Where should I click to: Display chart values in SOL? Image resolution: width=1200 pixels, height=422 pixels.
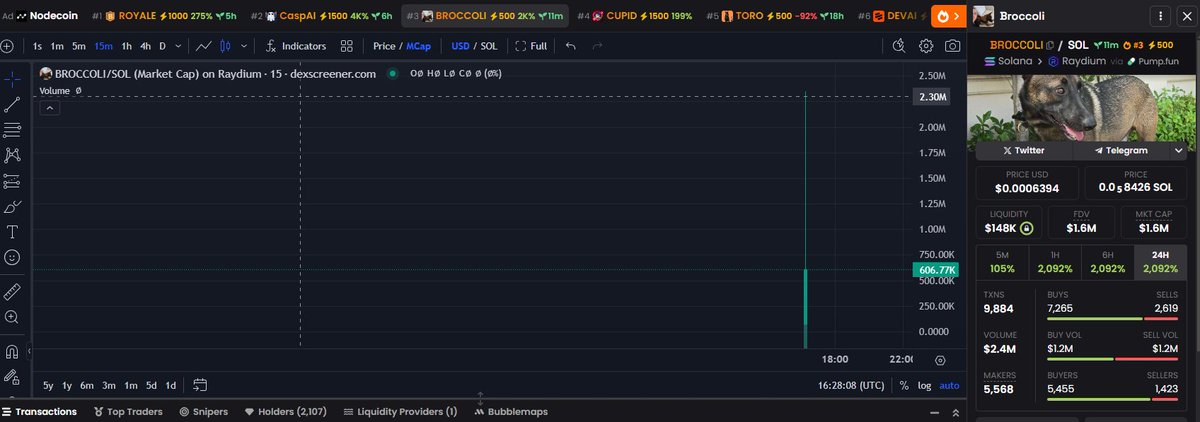coord(489,46)
